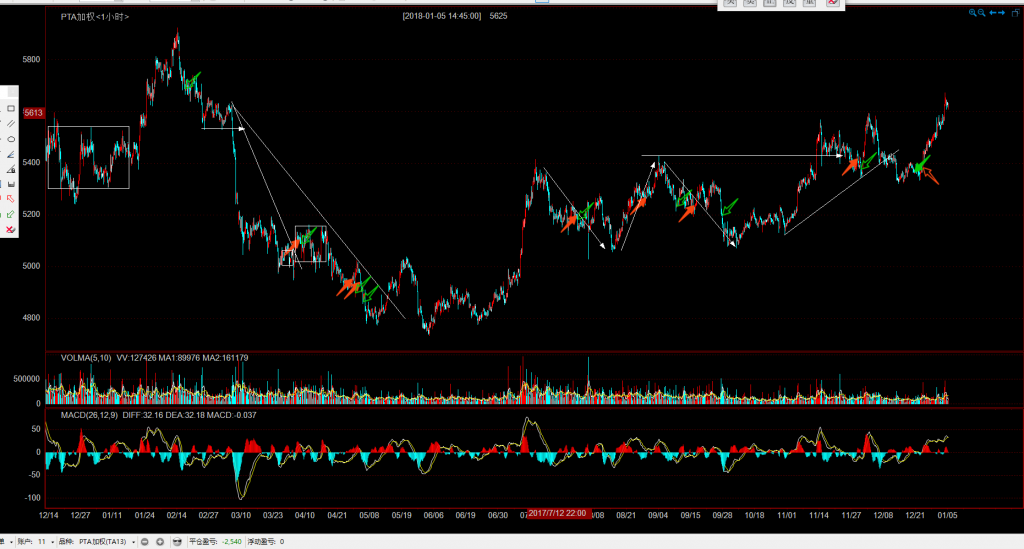Click the 2017/7/12 22:00 time marker
1024x549 pixels.
click(557, 513)
